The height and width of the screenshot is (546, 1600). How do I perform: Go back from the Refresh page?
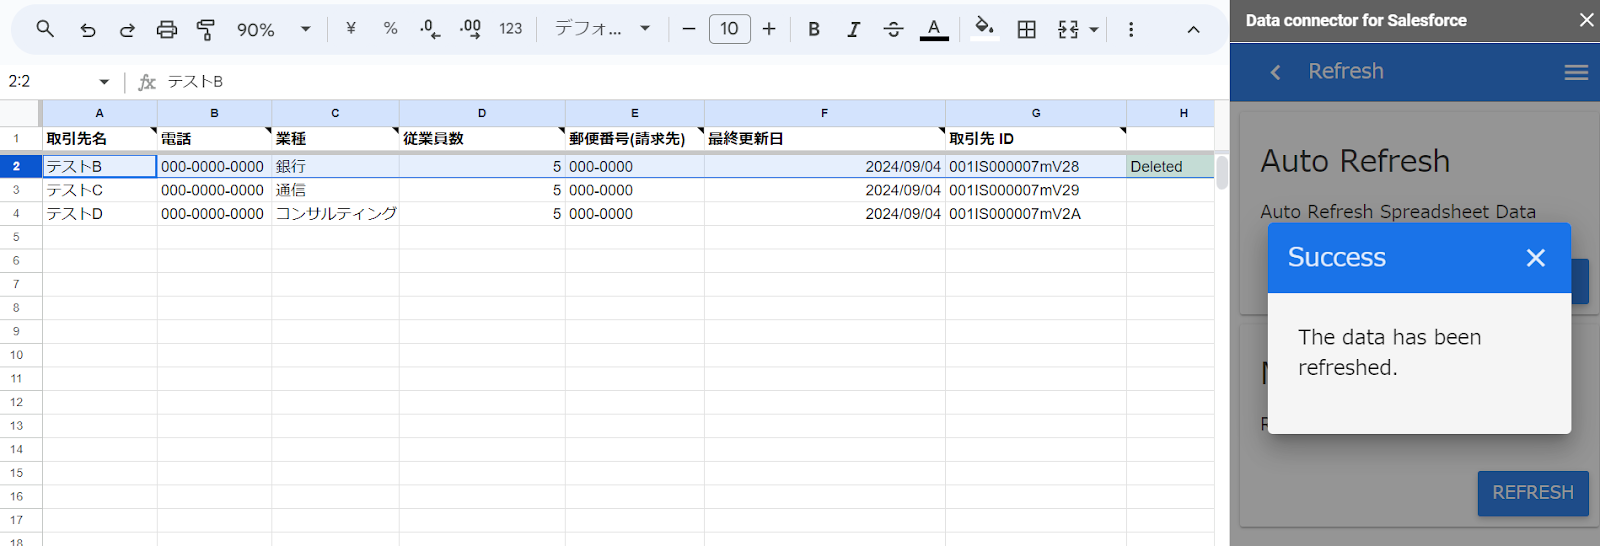coord(1275,72)
